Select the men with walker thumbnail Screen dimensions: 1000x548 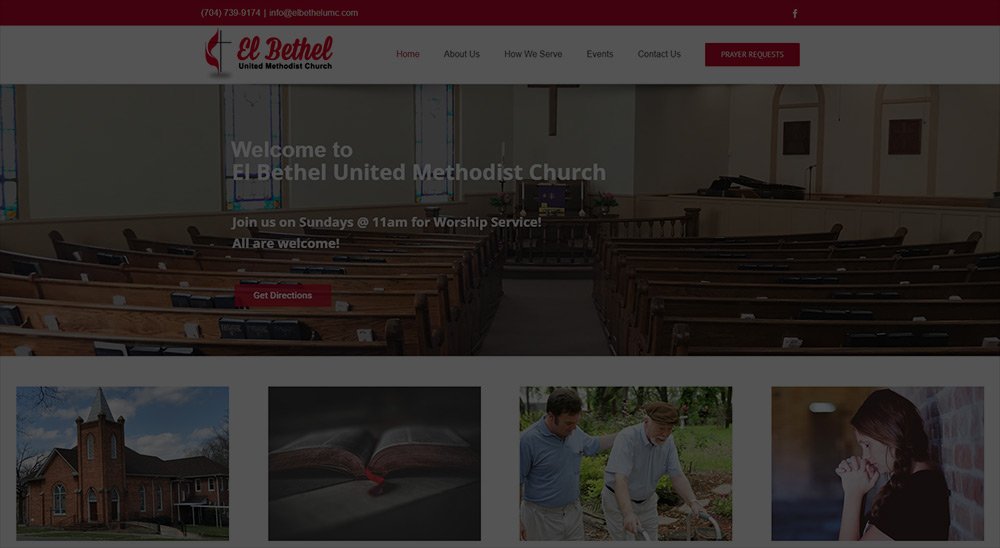(626, 464)
